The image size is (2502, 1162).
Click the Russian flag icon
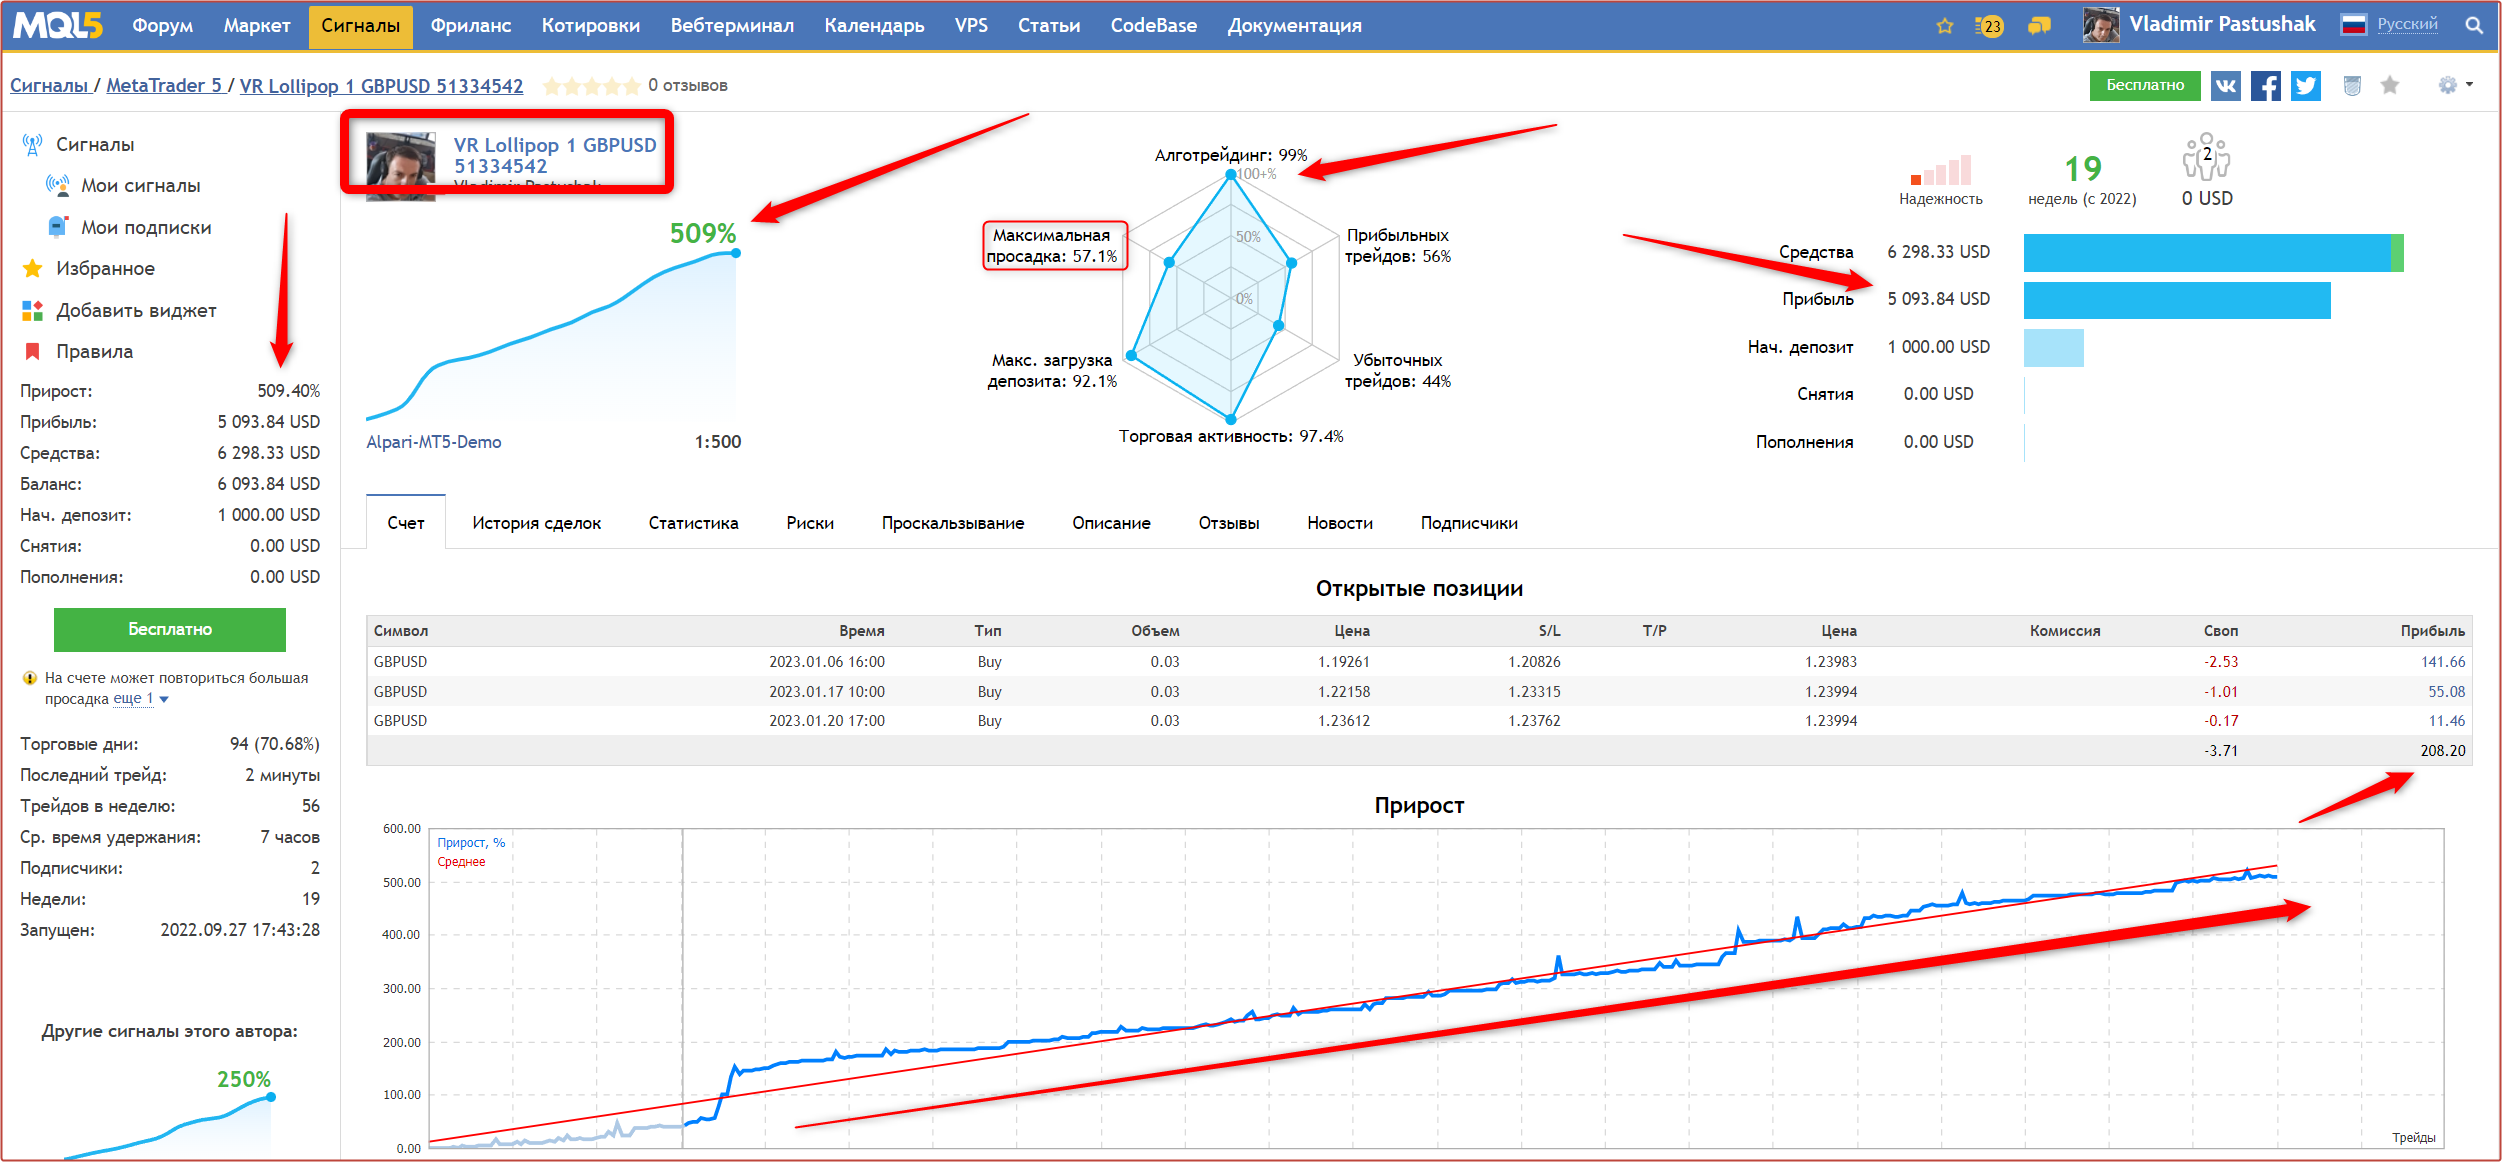pos(2353,25)
